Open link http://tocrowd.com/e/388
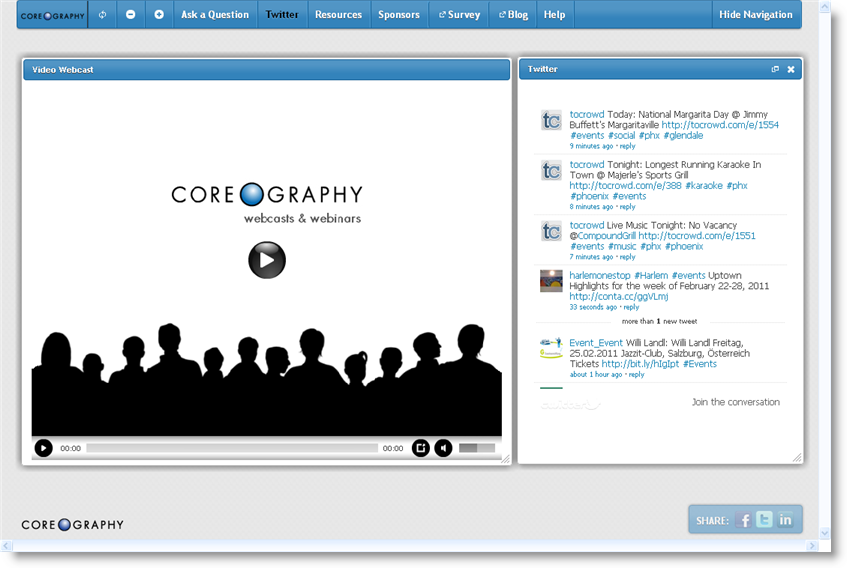 click(626, 186)
